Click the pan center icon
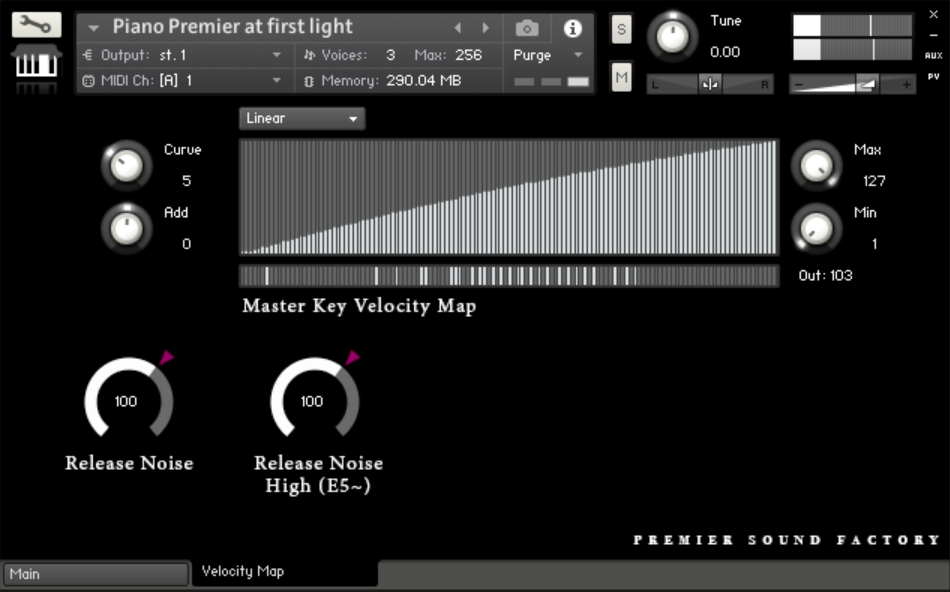The height and width of the screenshot is (592, 950). [x=709, y=84]
